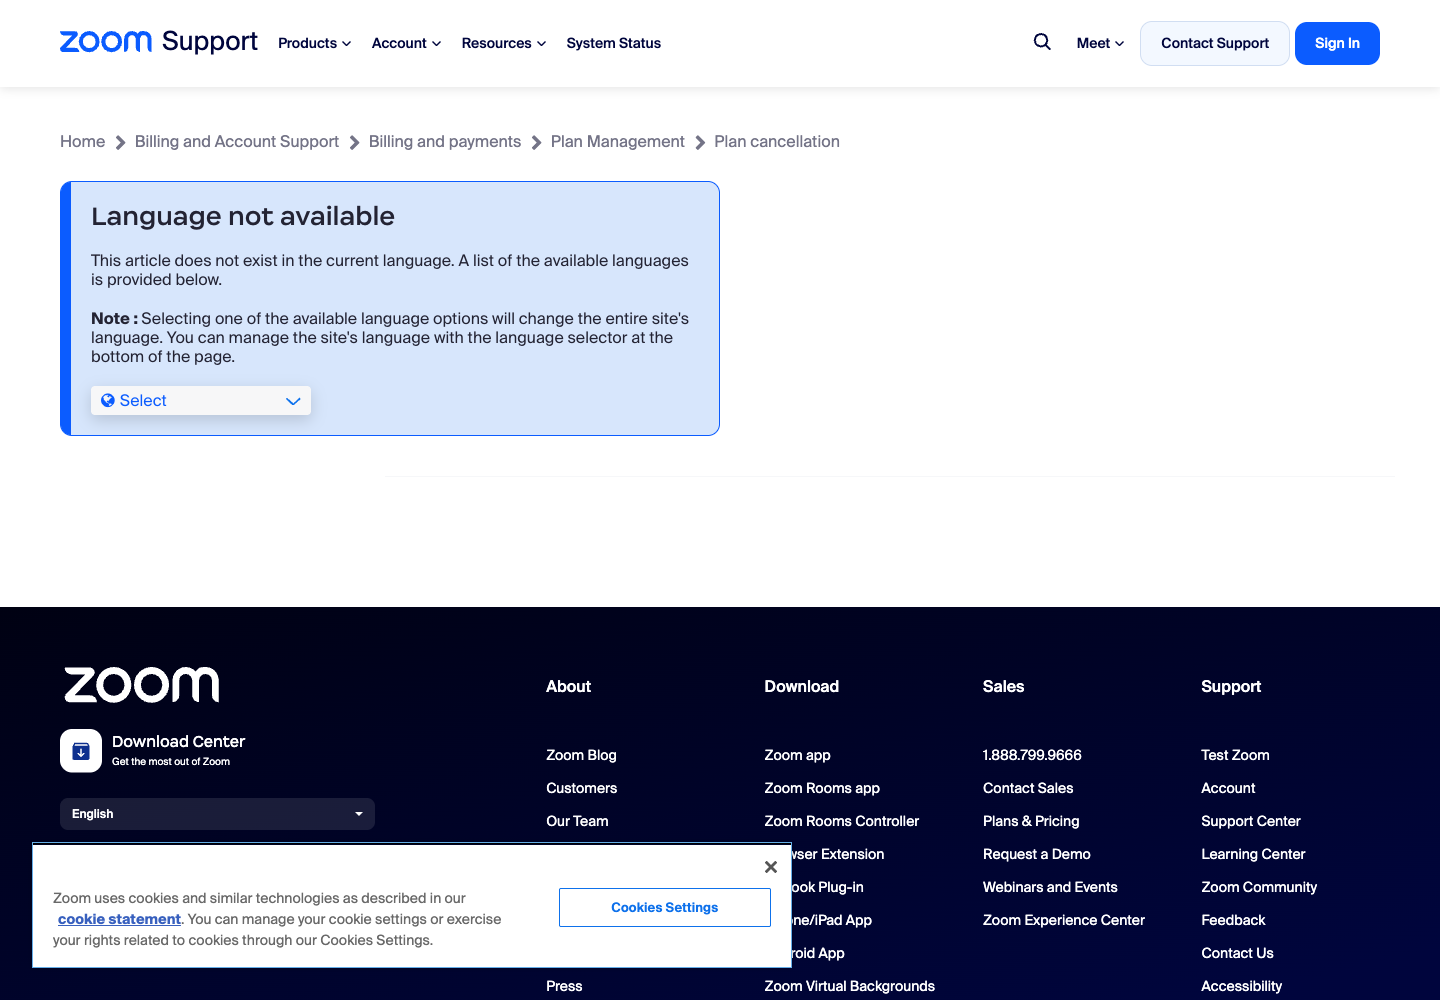This screenshot has width=1440, height=1000.
Task: Open Plan cancellation breadcrumb
Action: [777, 142]
